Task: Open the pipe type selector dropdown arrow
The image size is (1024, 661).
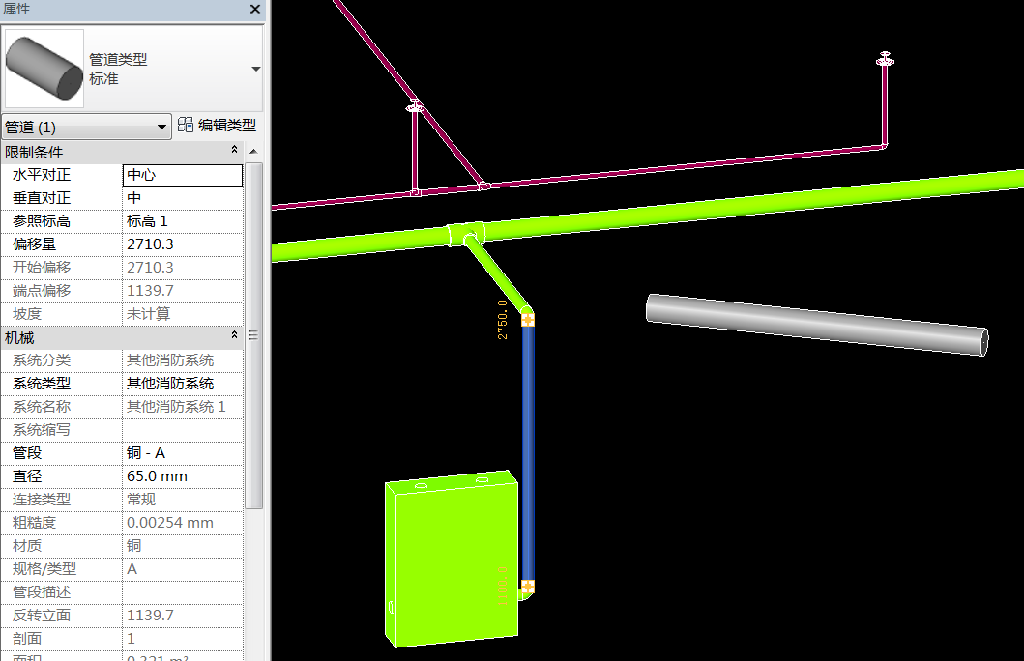Action: click(256, 69)
